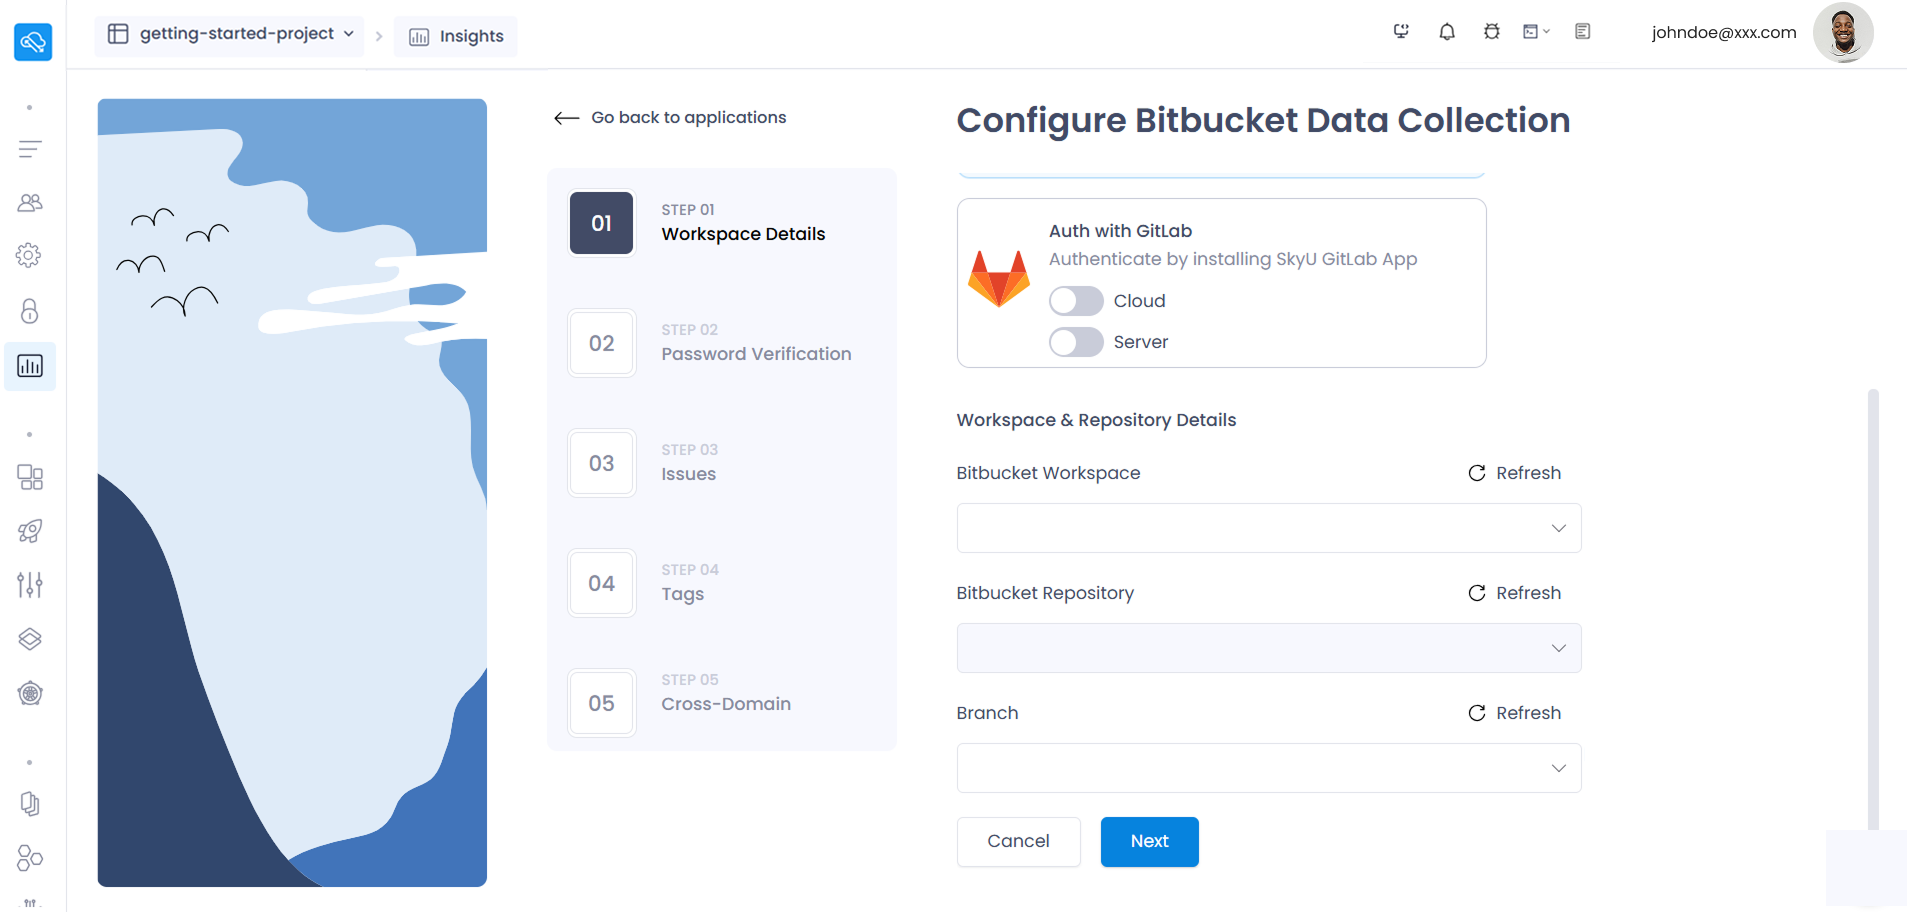Click the GitLab fox logo

(999, 278)
